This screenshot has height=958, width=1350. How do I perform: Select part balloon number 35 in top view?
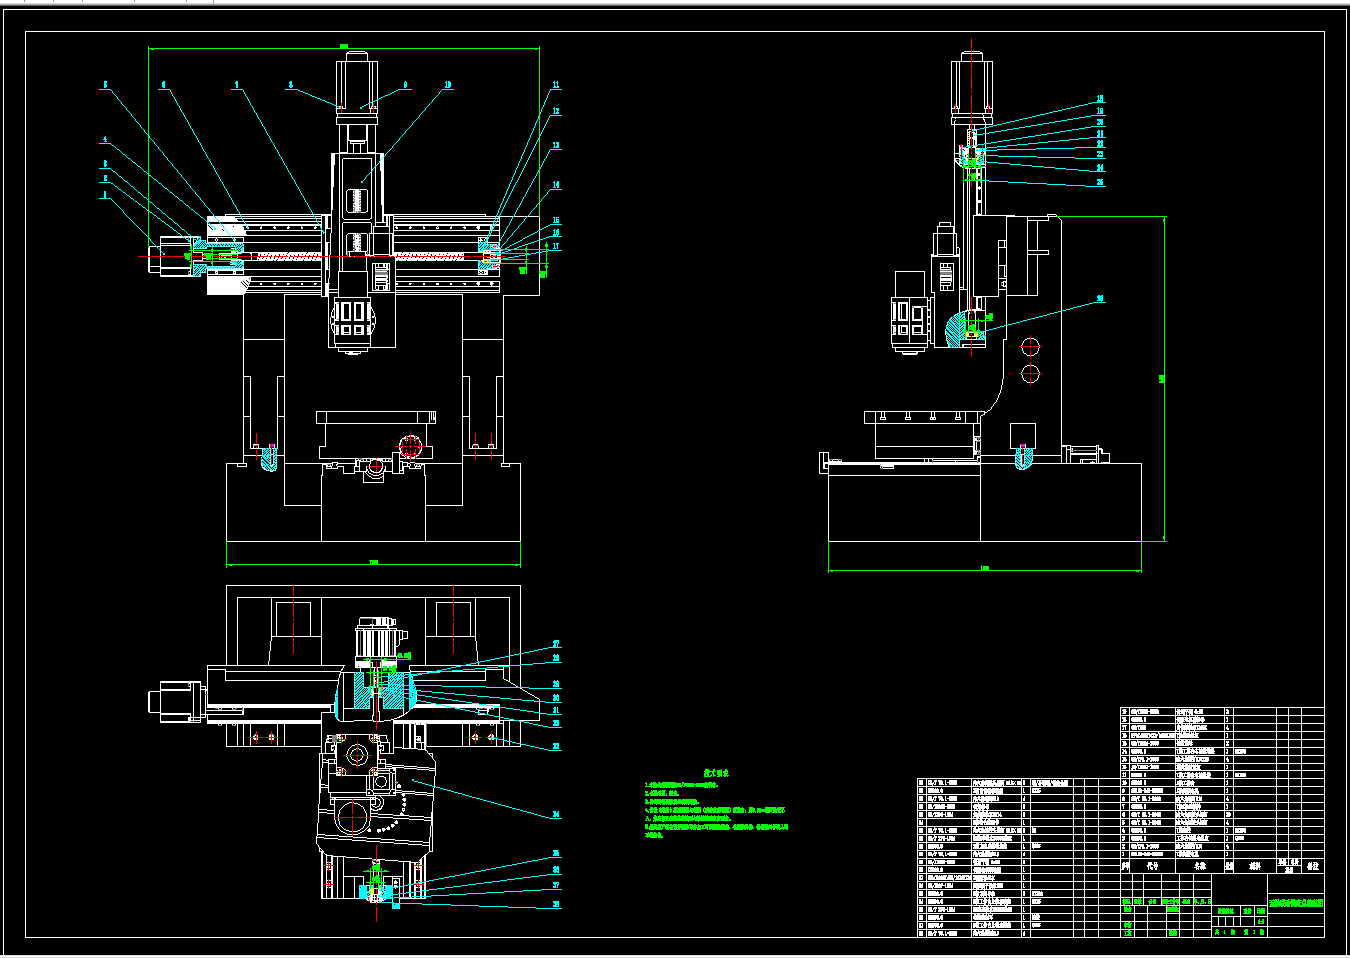556,855
